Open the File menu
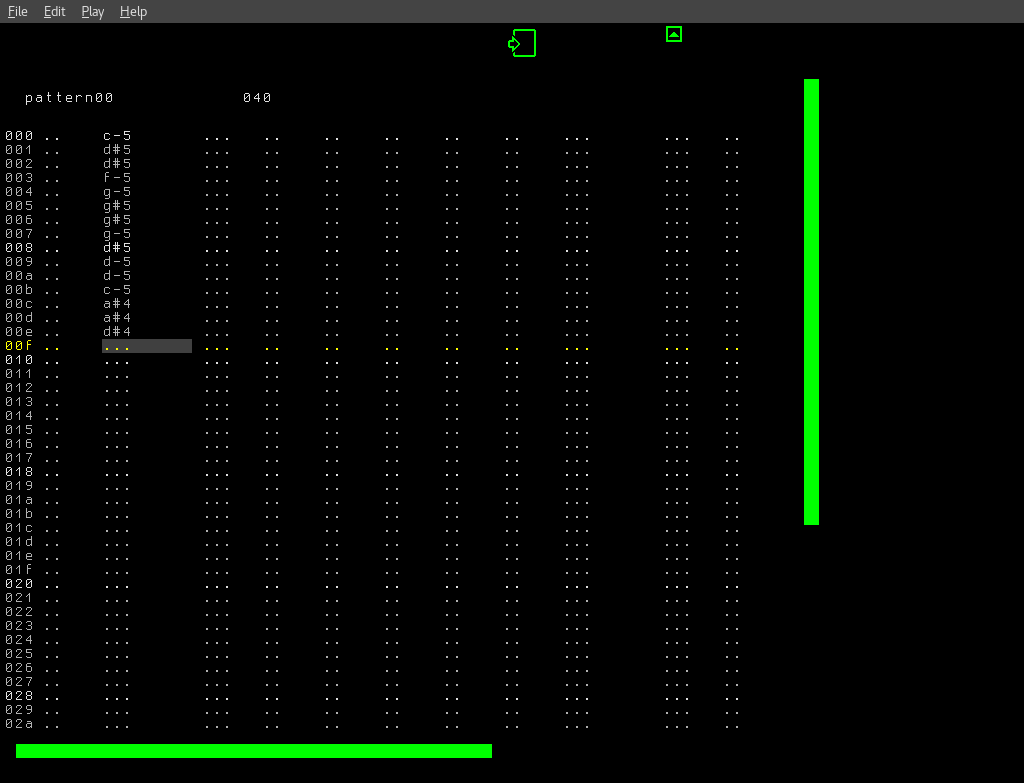1024x783 pixels. (17, 11)
